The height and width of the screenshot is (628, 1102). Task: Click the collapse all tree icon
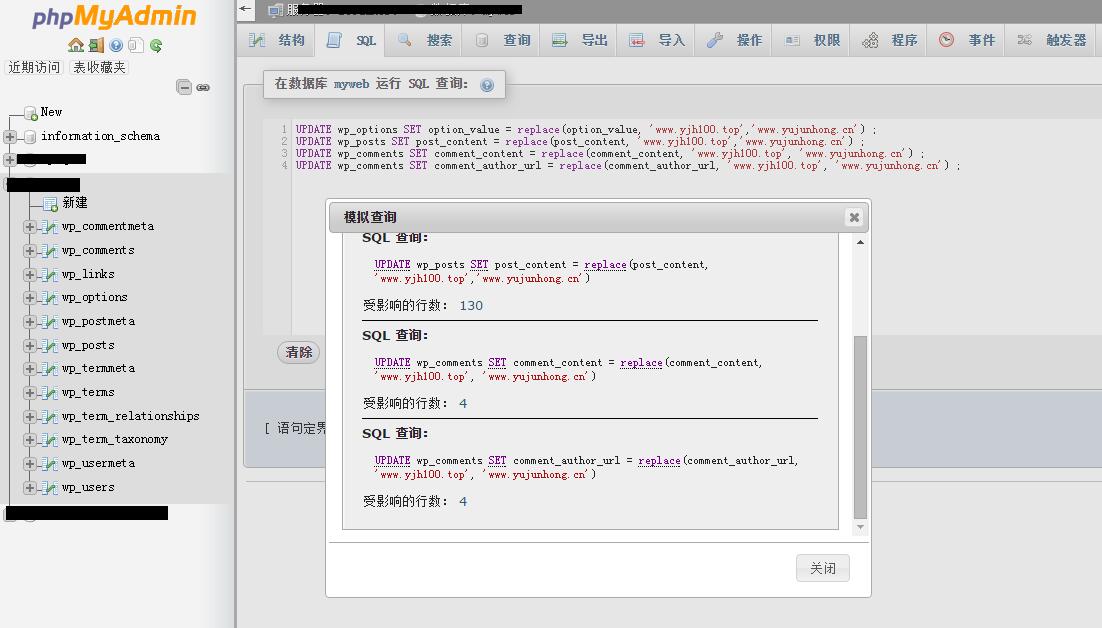pyautogui.click(x=184, y=87)
